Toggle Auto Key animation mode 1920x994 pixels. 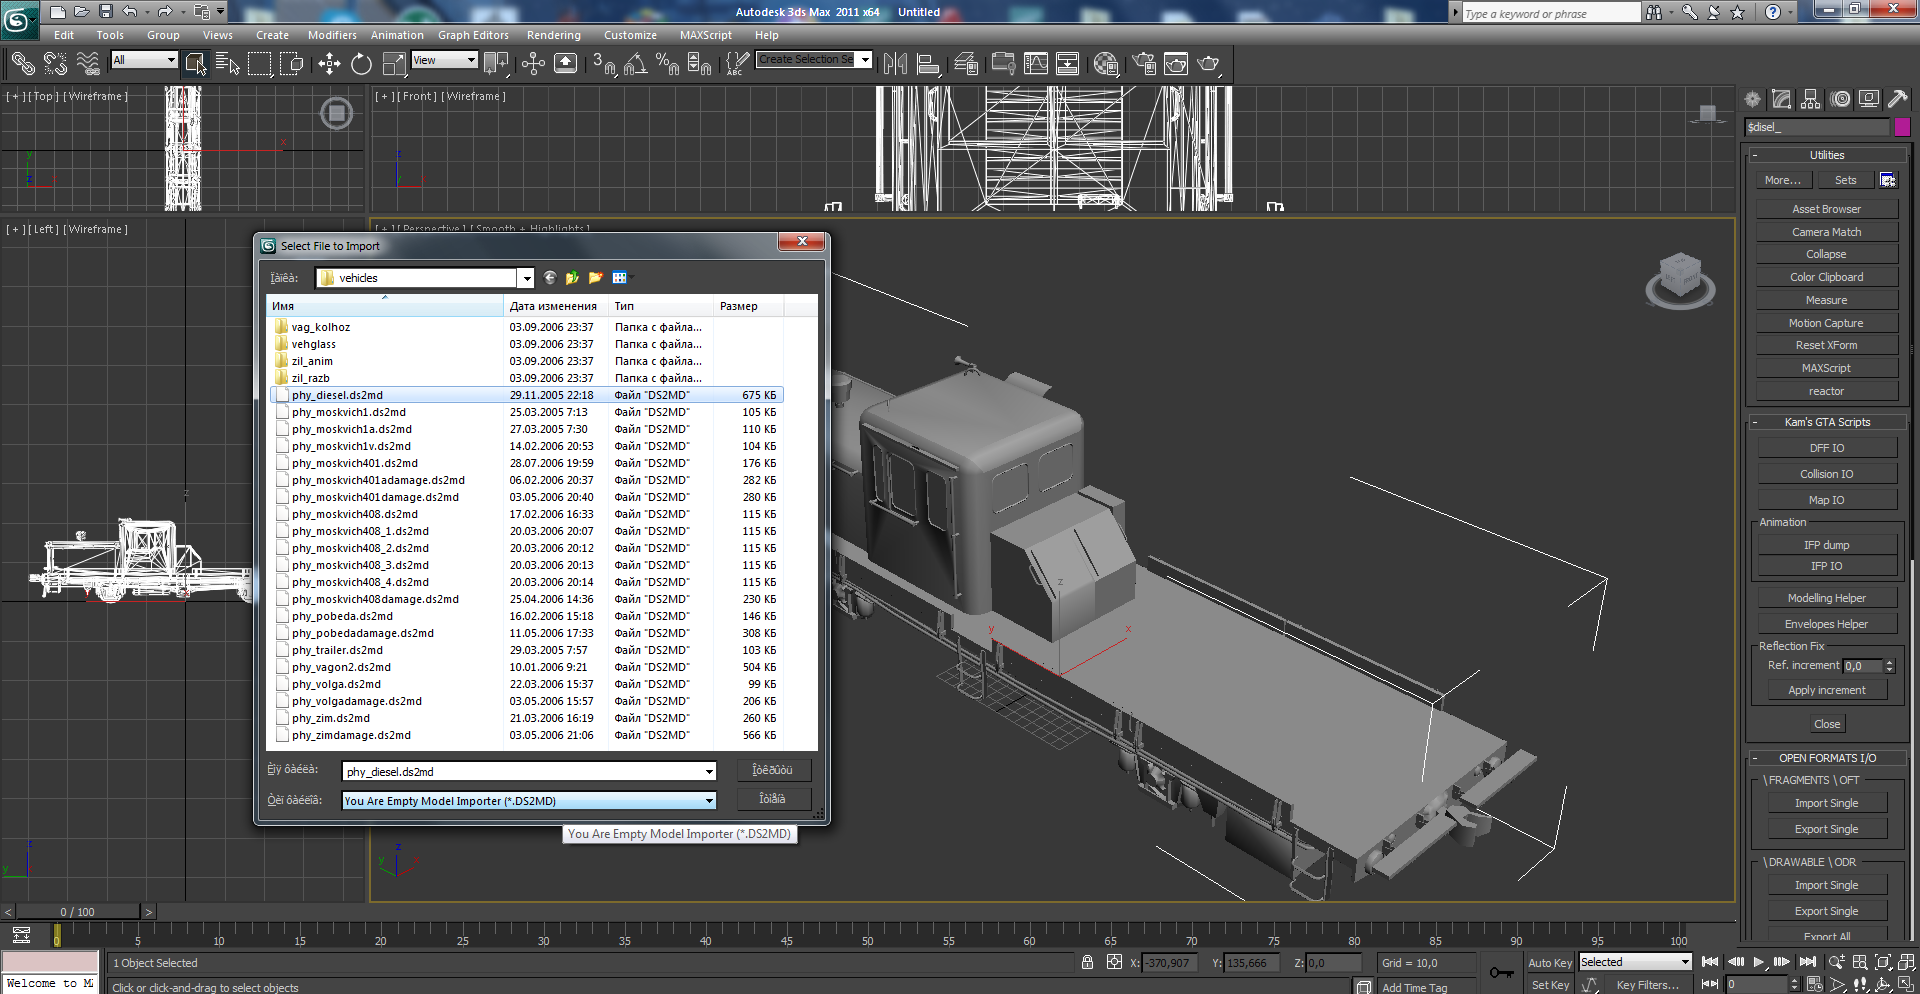[x=1549, y=963]
